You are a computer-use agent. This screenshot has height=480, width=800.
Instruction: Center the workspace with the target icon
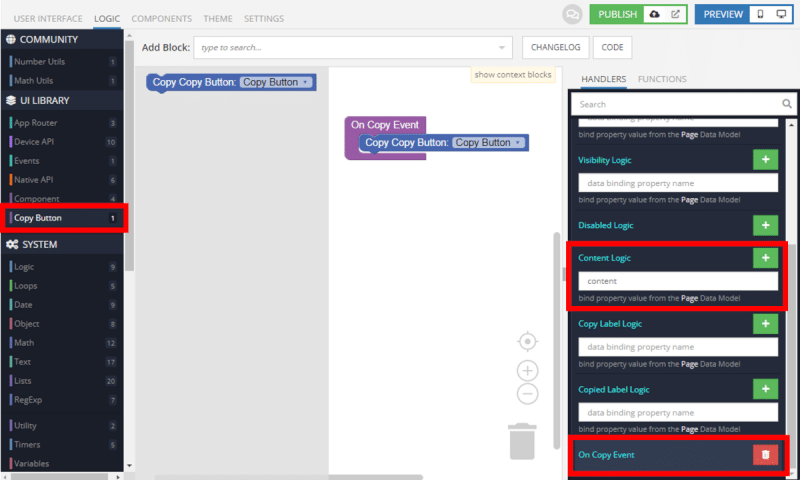(528, 342)
